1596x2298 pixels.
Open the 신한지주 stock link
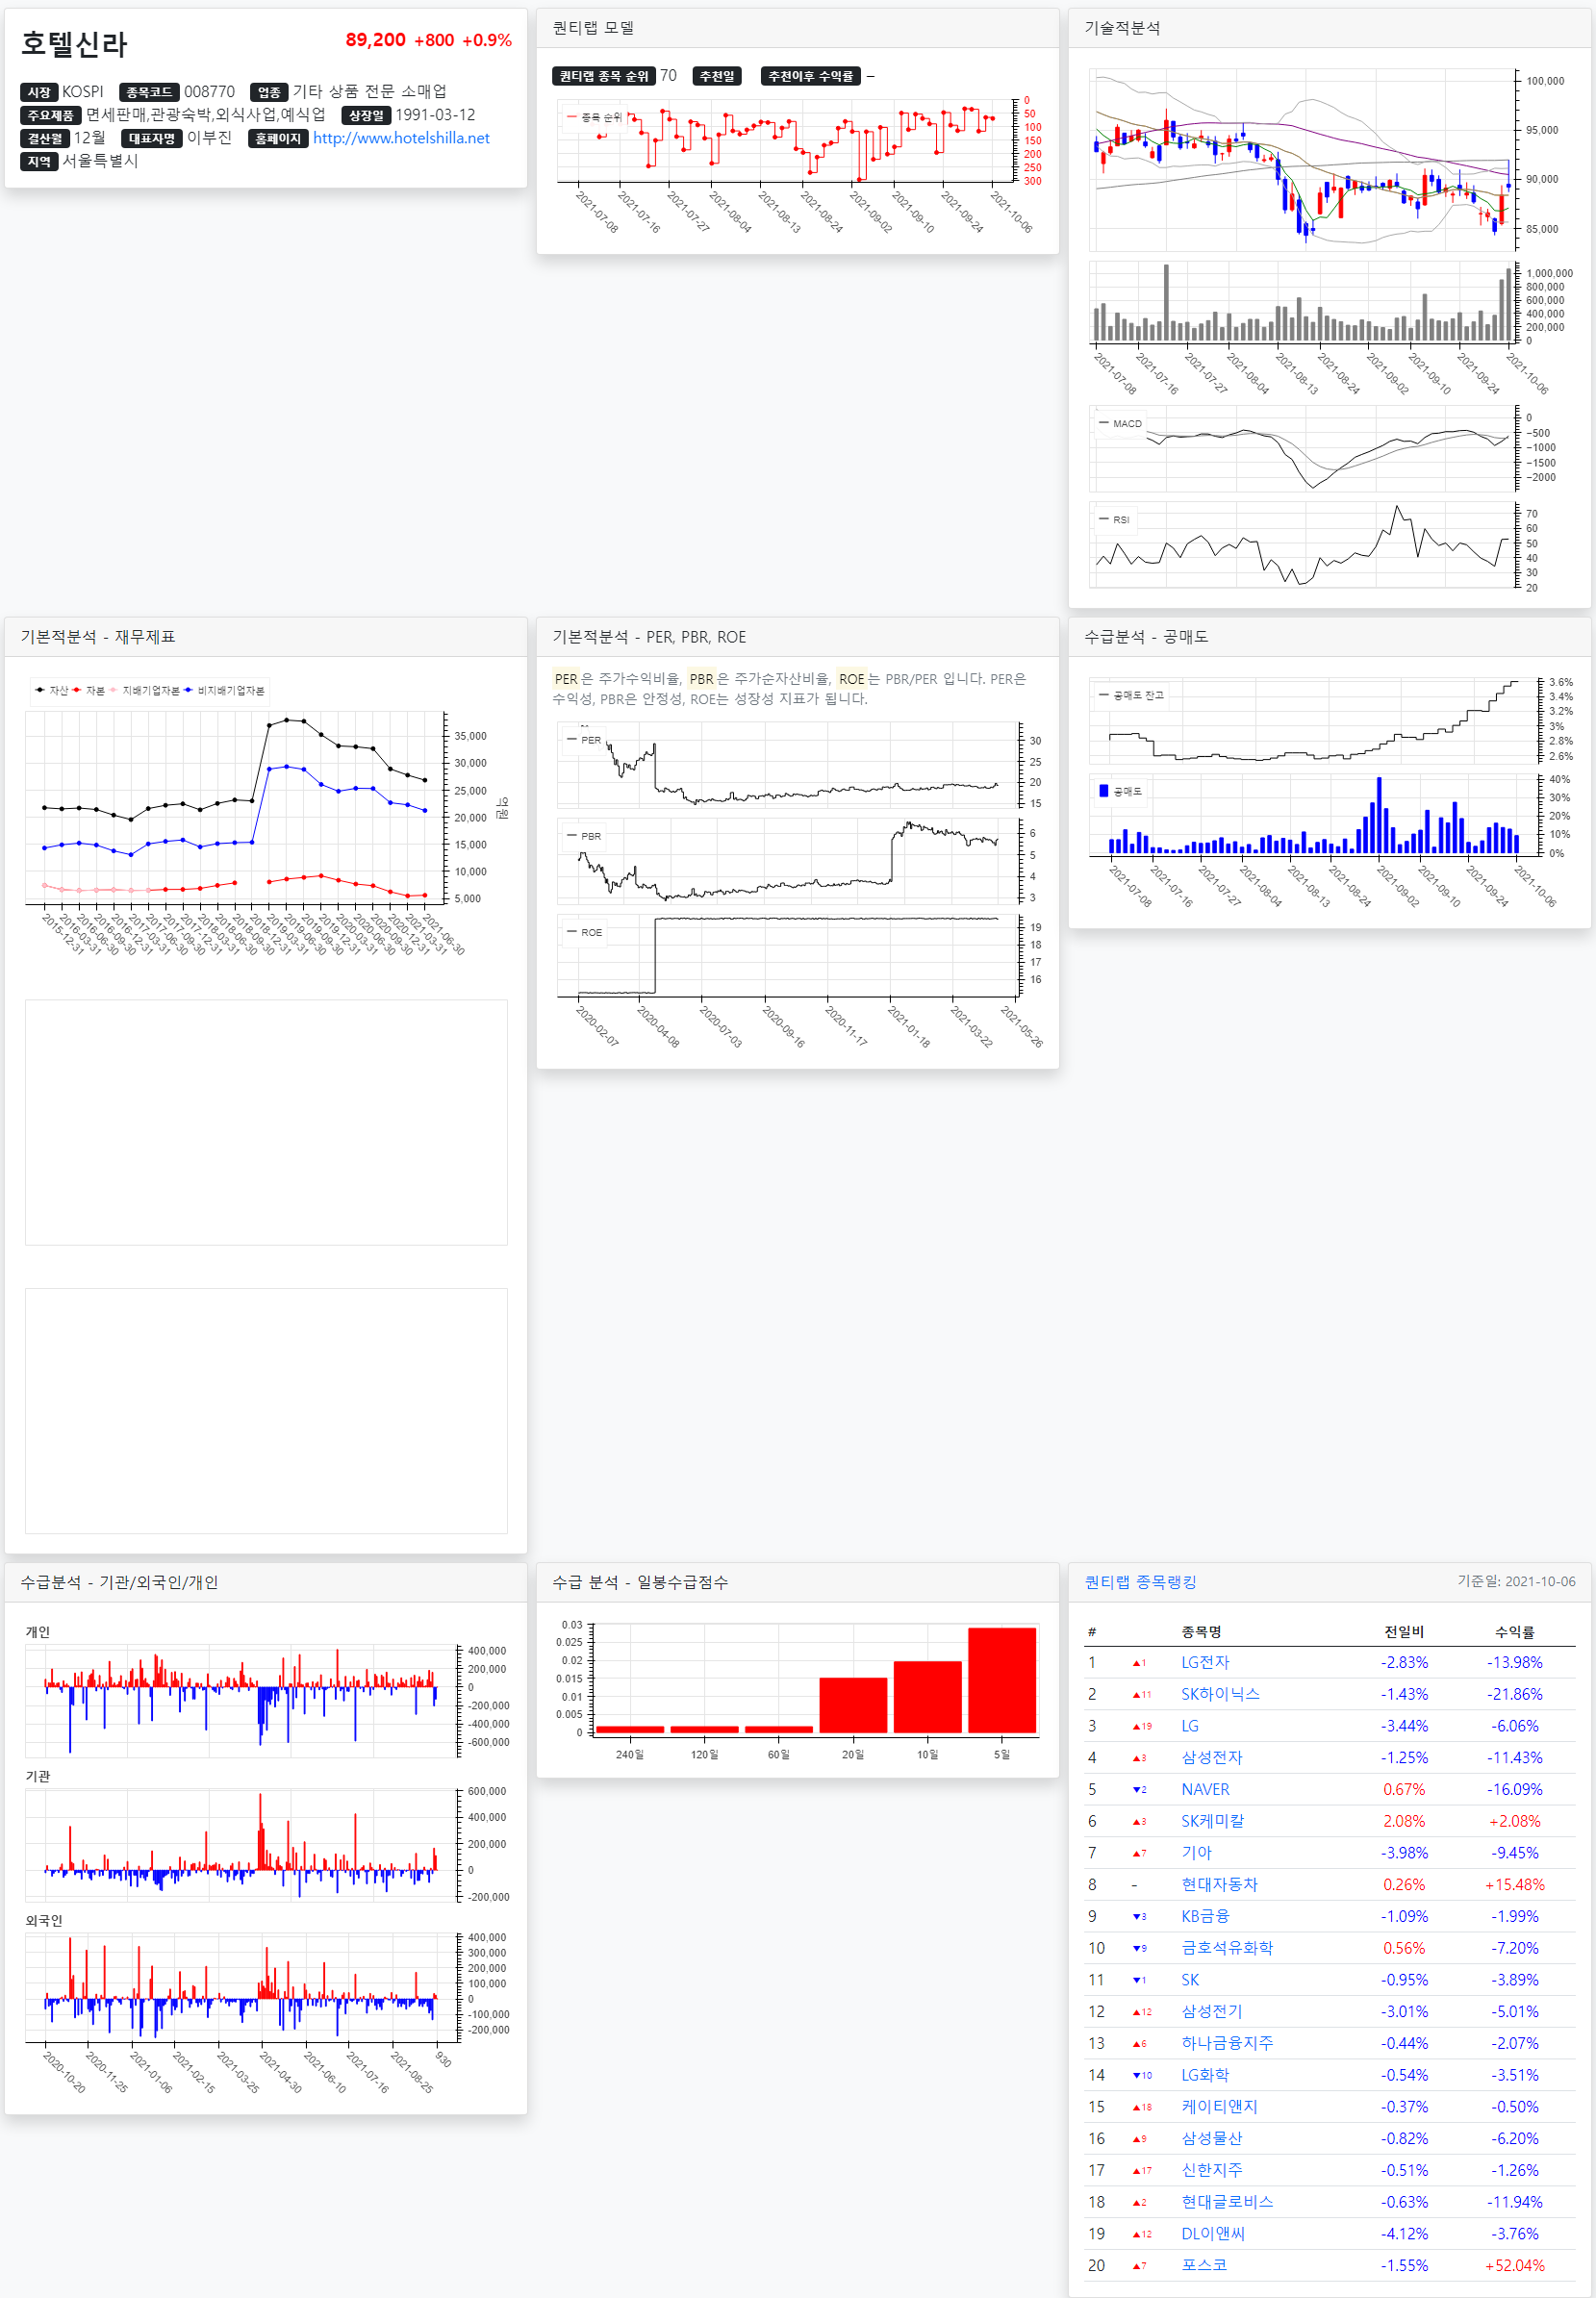[1211, 2170]
